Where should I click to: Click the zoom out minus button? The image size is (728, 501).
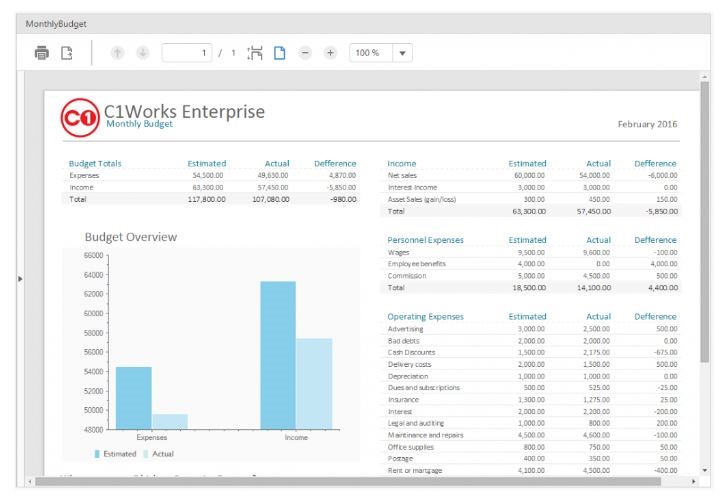[305, 53]
